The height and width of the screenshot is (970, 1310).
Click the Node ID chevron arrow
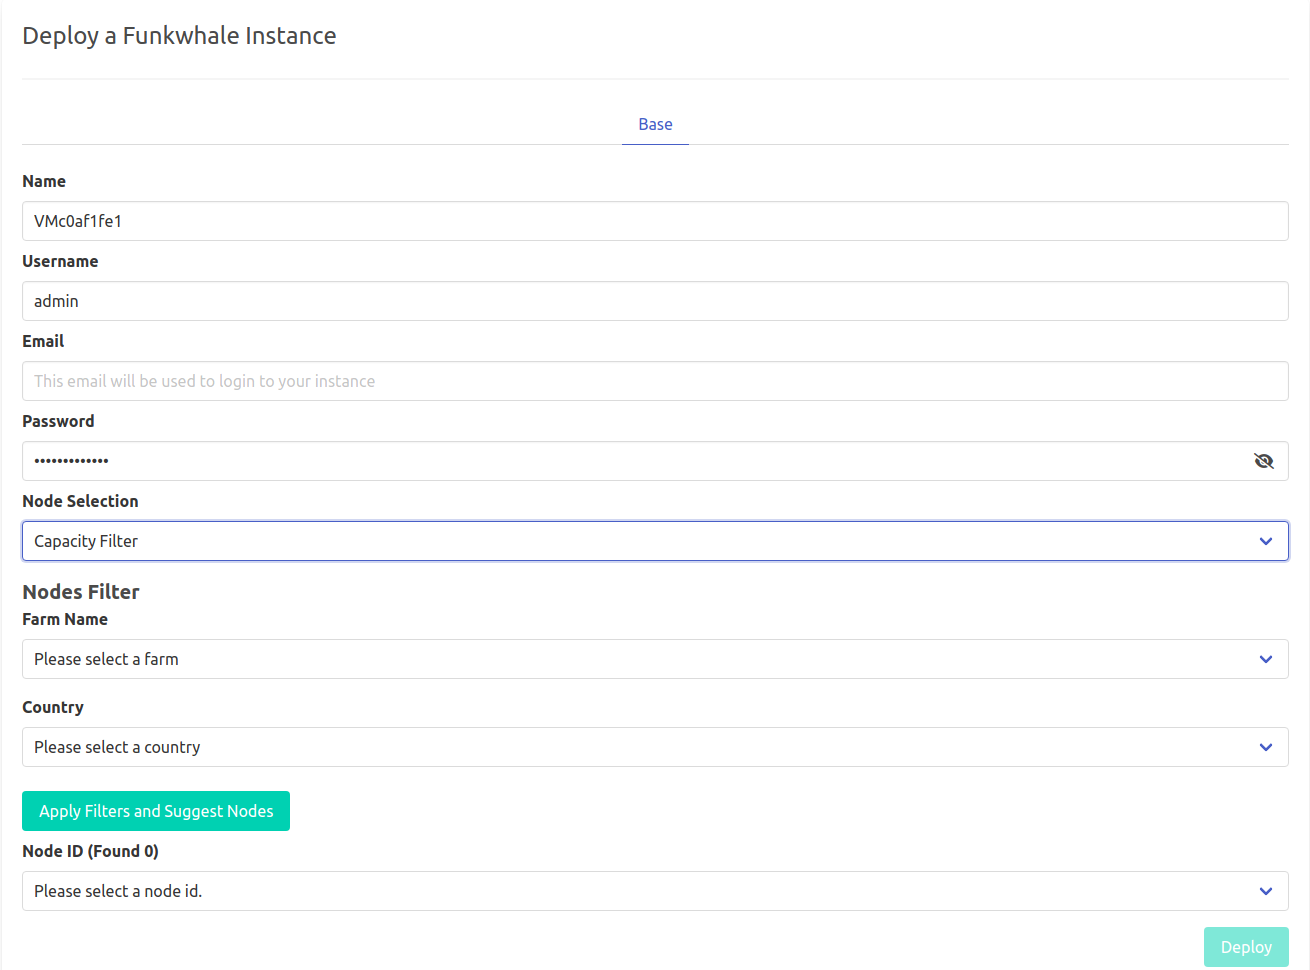1266,891
